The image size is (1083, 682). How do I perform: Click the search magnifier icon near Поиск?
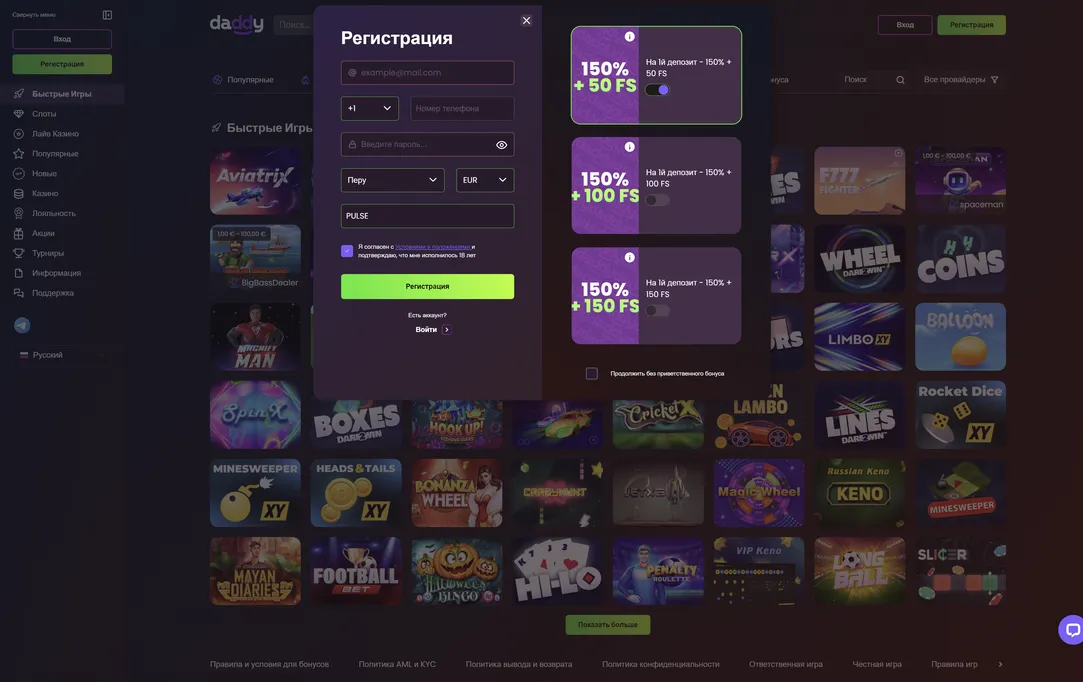(x=900, y=79)
